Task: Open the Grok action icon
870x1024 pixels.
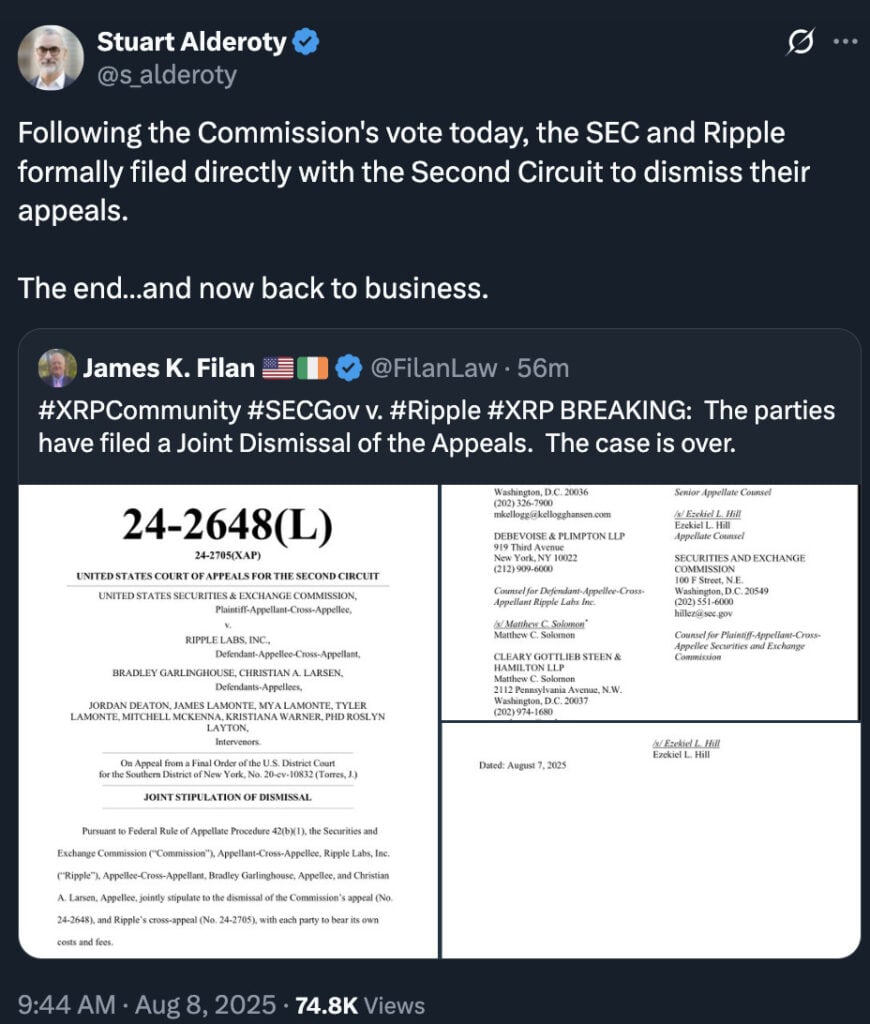Action: point(799,43)
